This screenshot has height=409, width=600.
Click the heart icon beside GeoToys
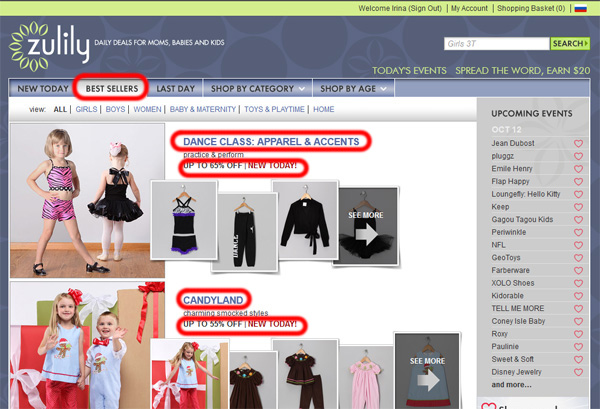[x=578, y=258]
